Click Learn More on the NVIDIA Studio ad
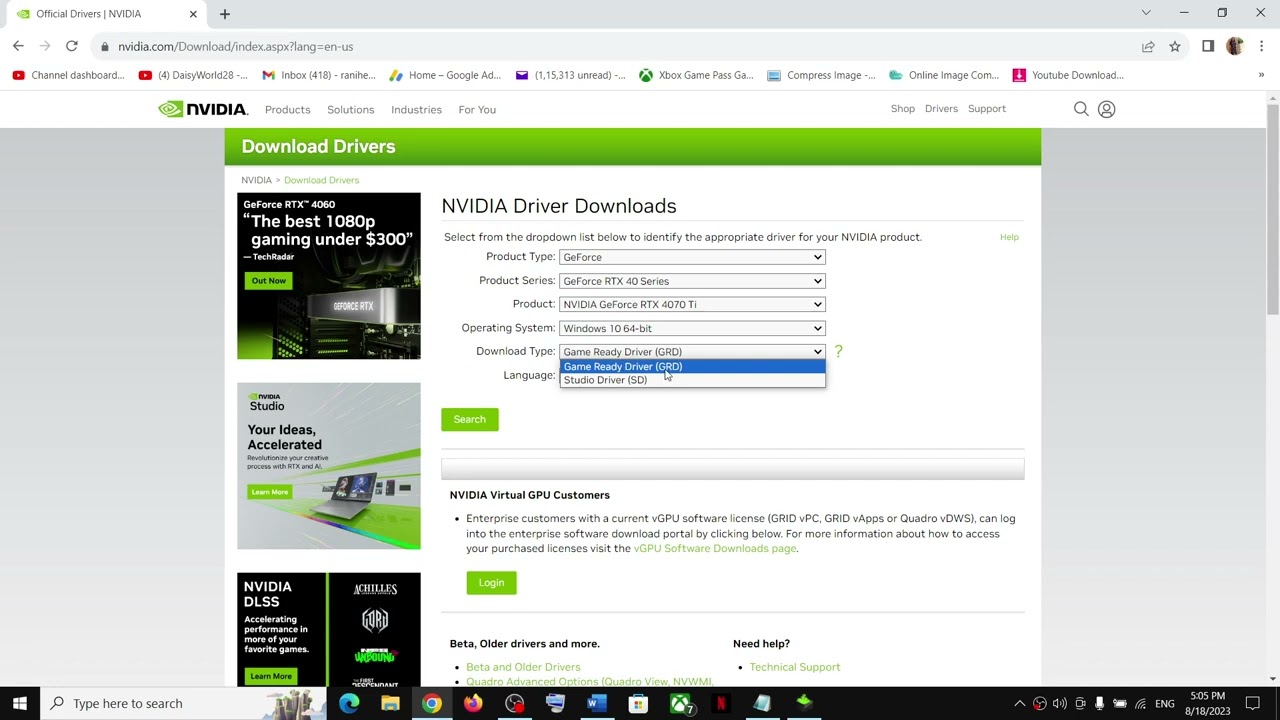Image resolution: width=1280 pixels, height=720 pixels. coord(270,492)
